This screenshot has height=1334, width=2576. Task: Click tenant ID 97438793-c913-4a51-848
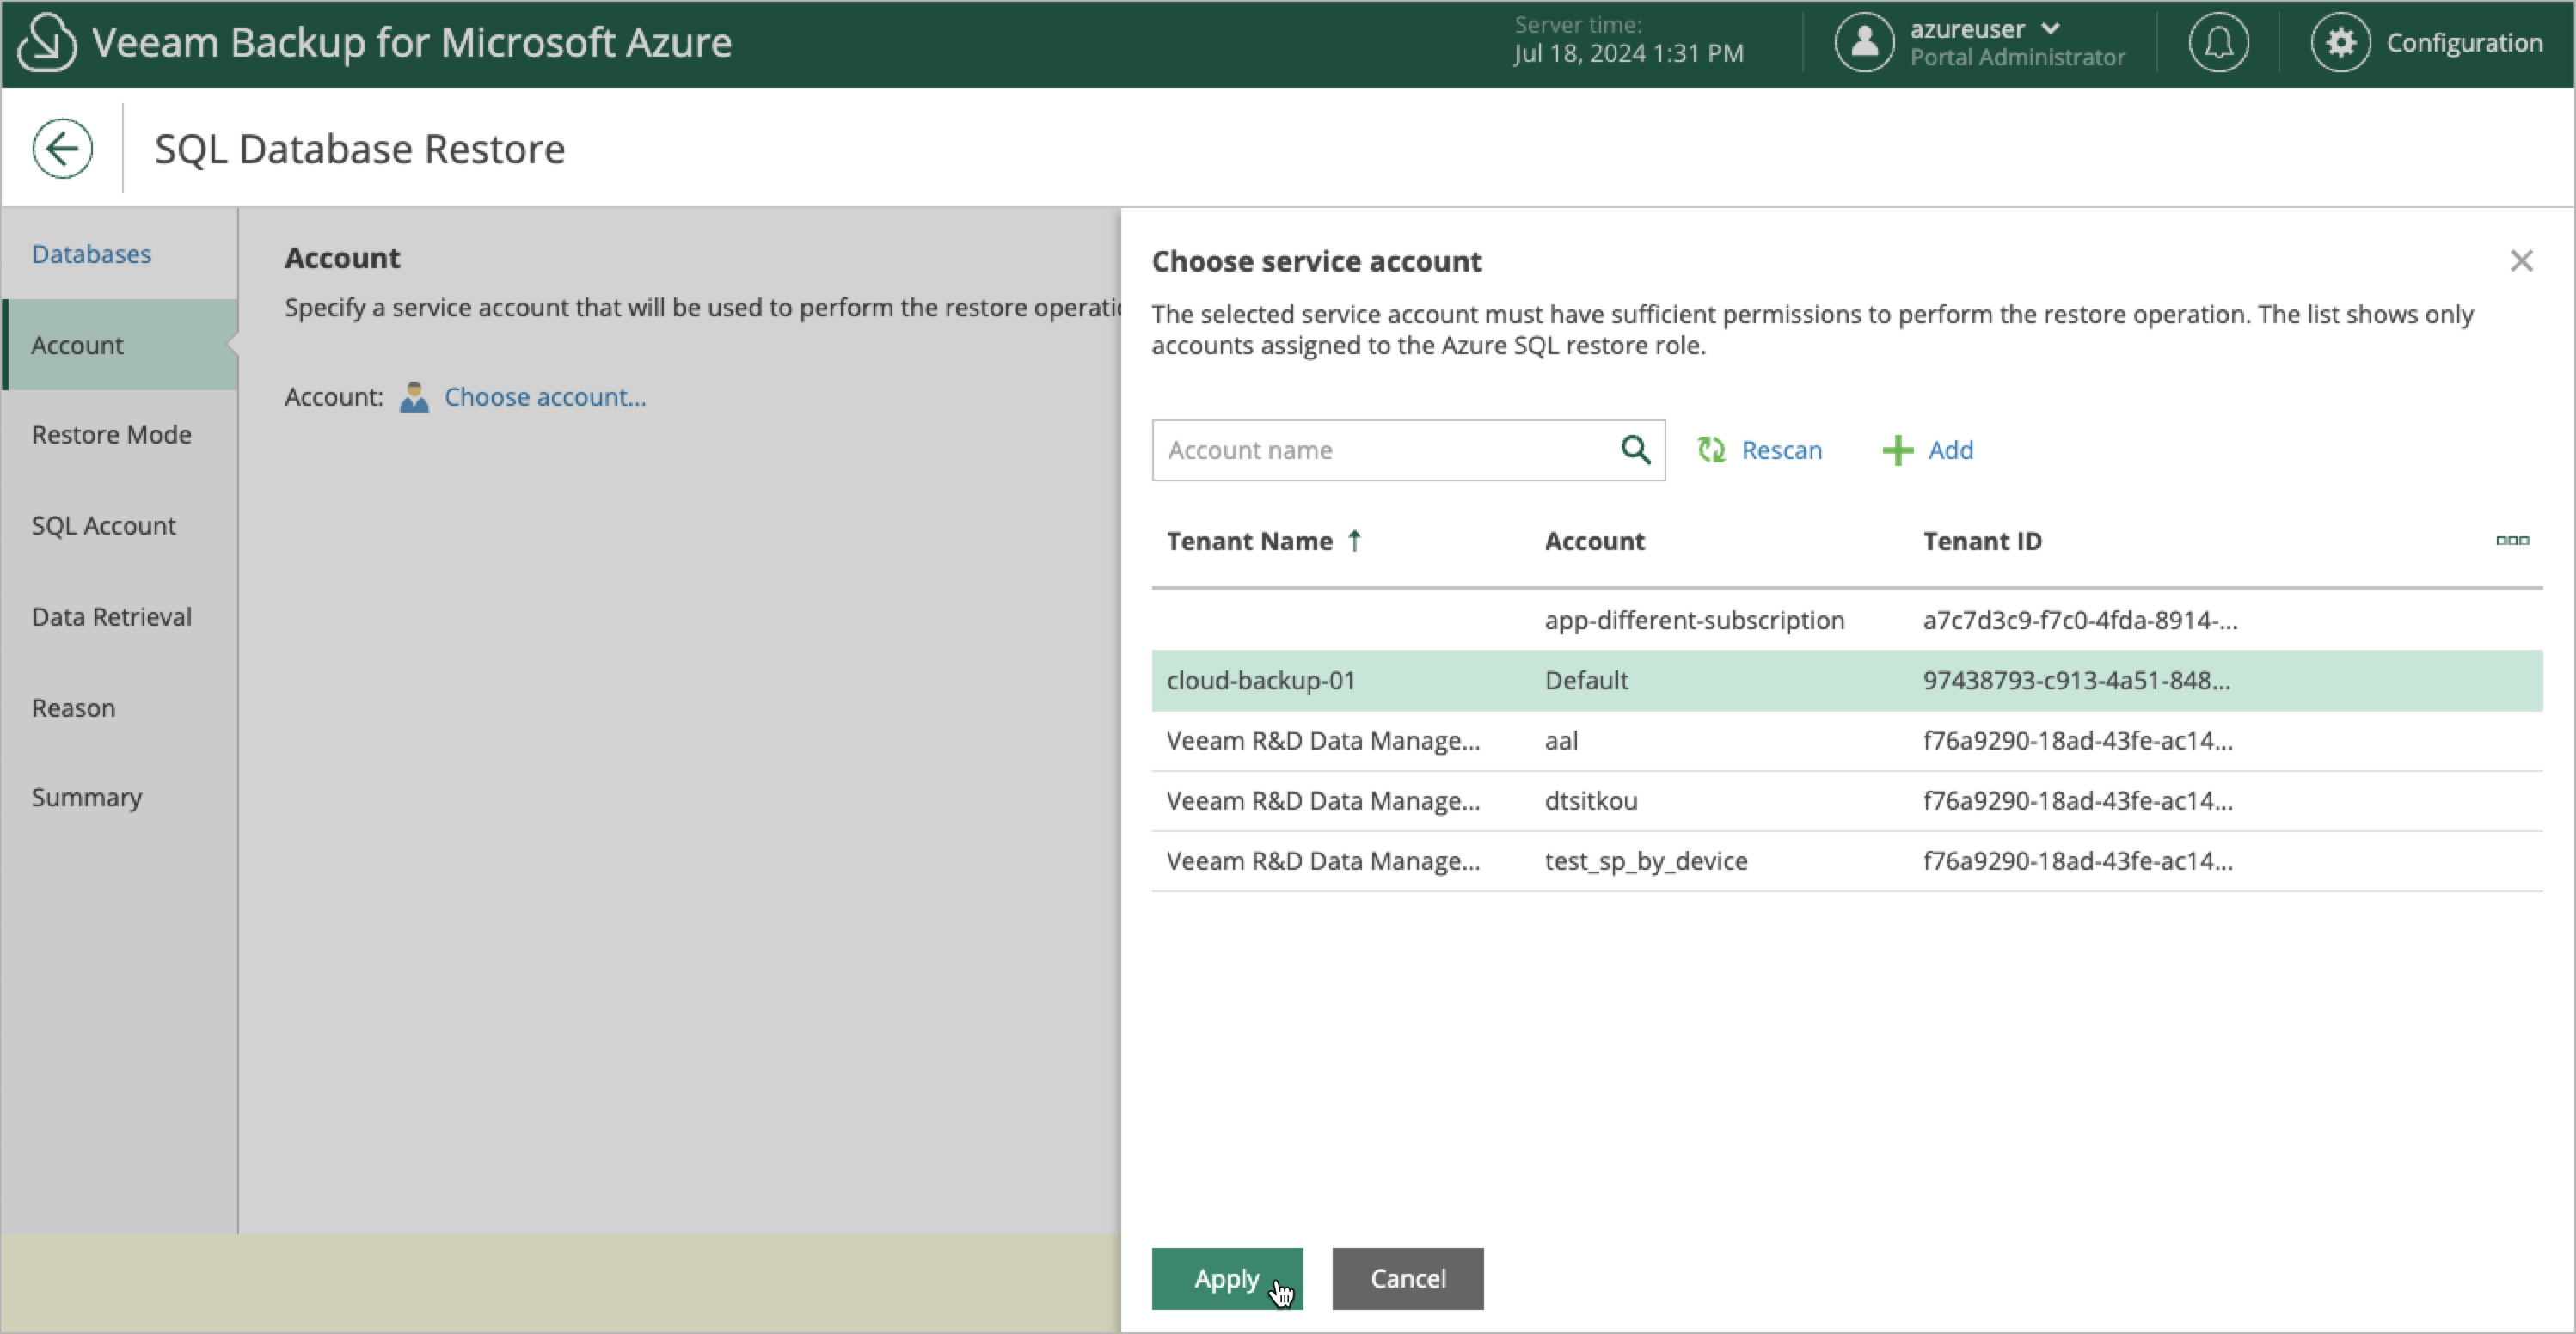coord(2076,681)
